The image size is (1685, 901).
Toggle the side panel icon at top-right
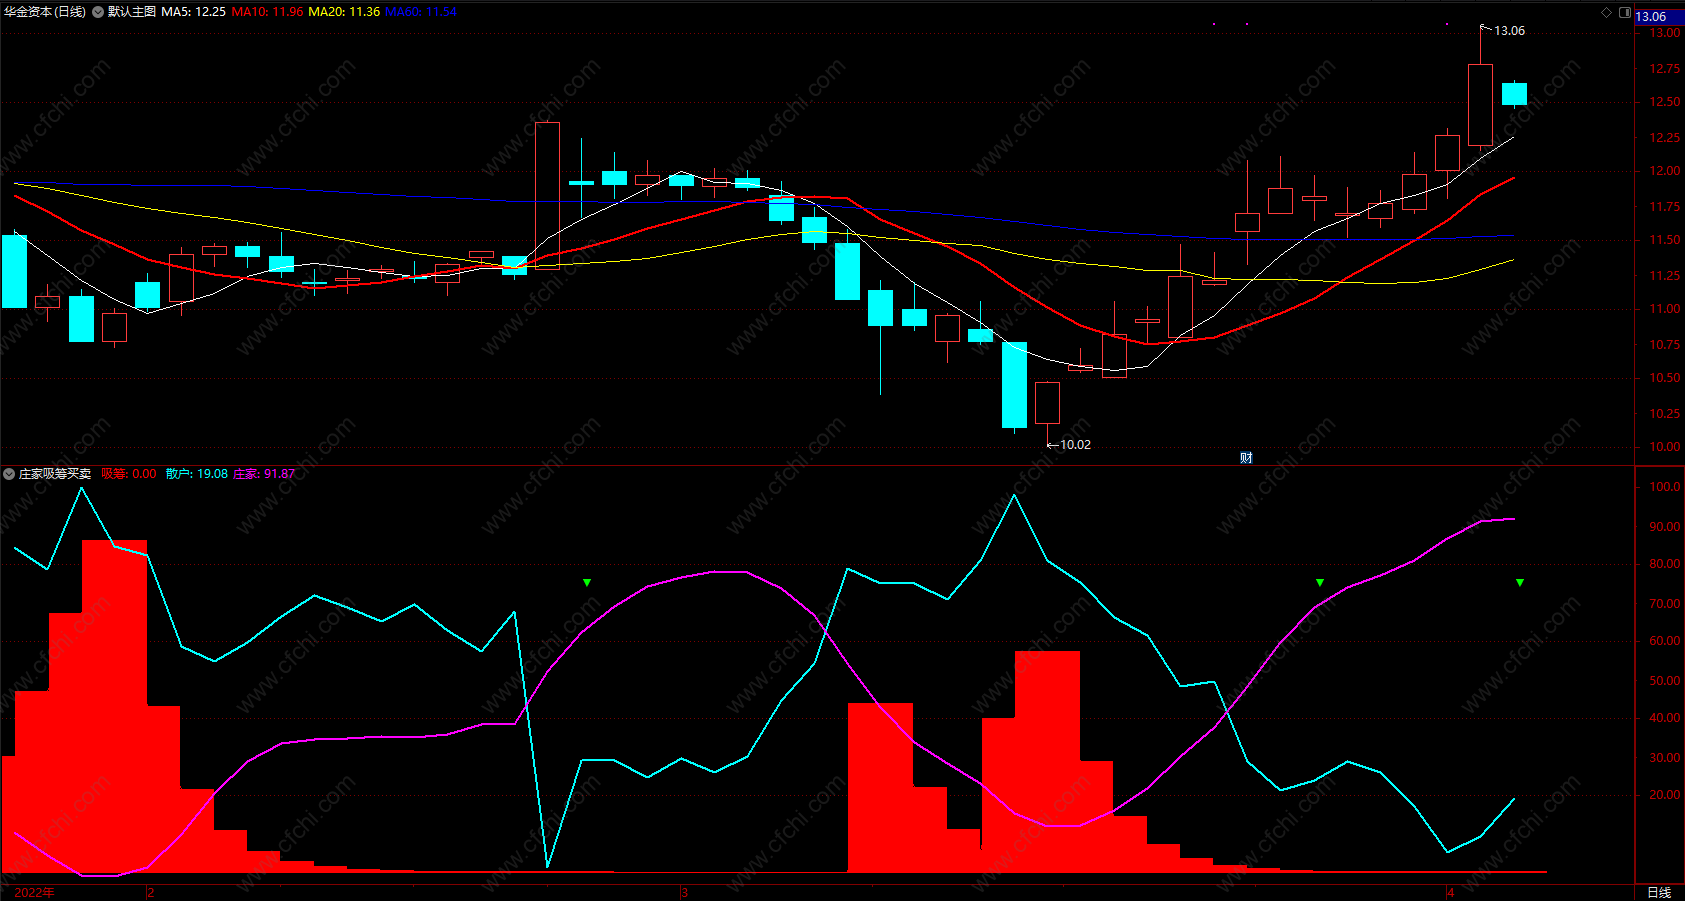click(x=1625, y=12)
